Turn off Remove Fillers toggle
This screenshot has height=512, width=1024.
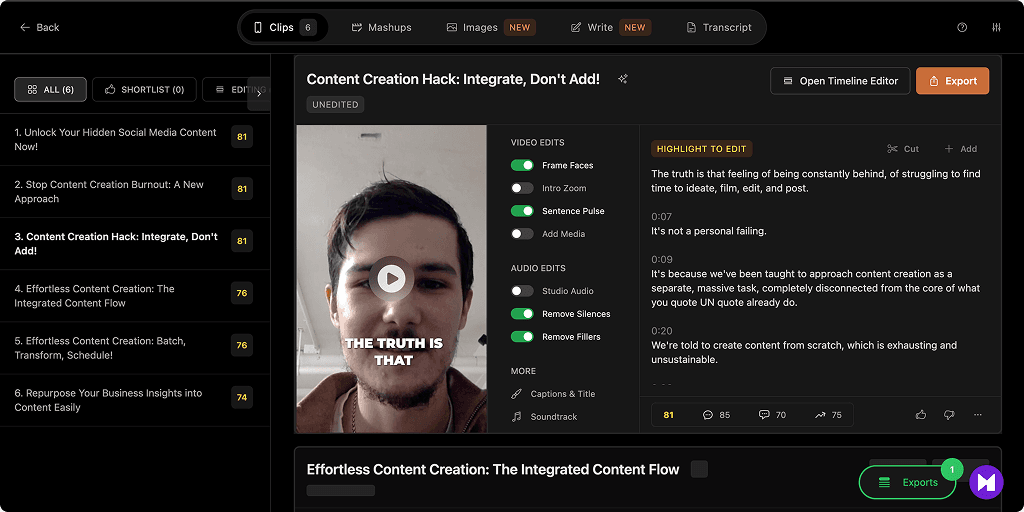click(522, 337)
